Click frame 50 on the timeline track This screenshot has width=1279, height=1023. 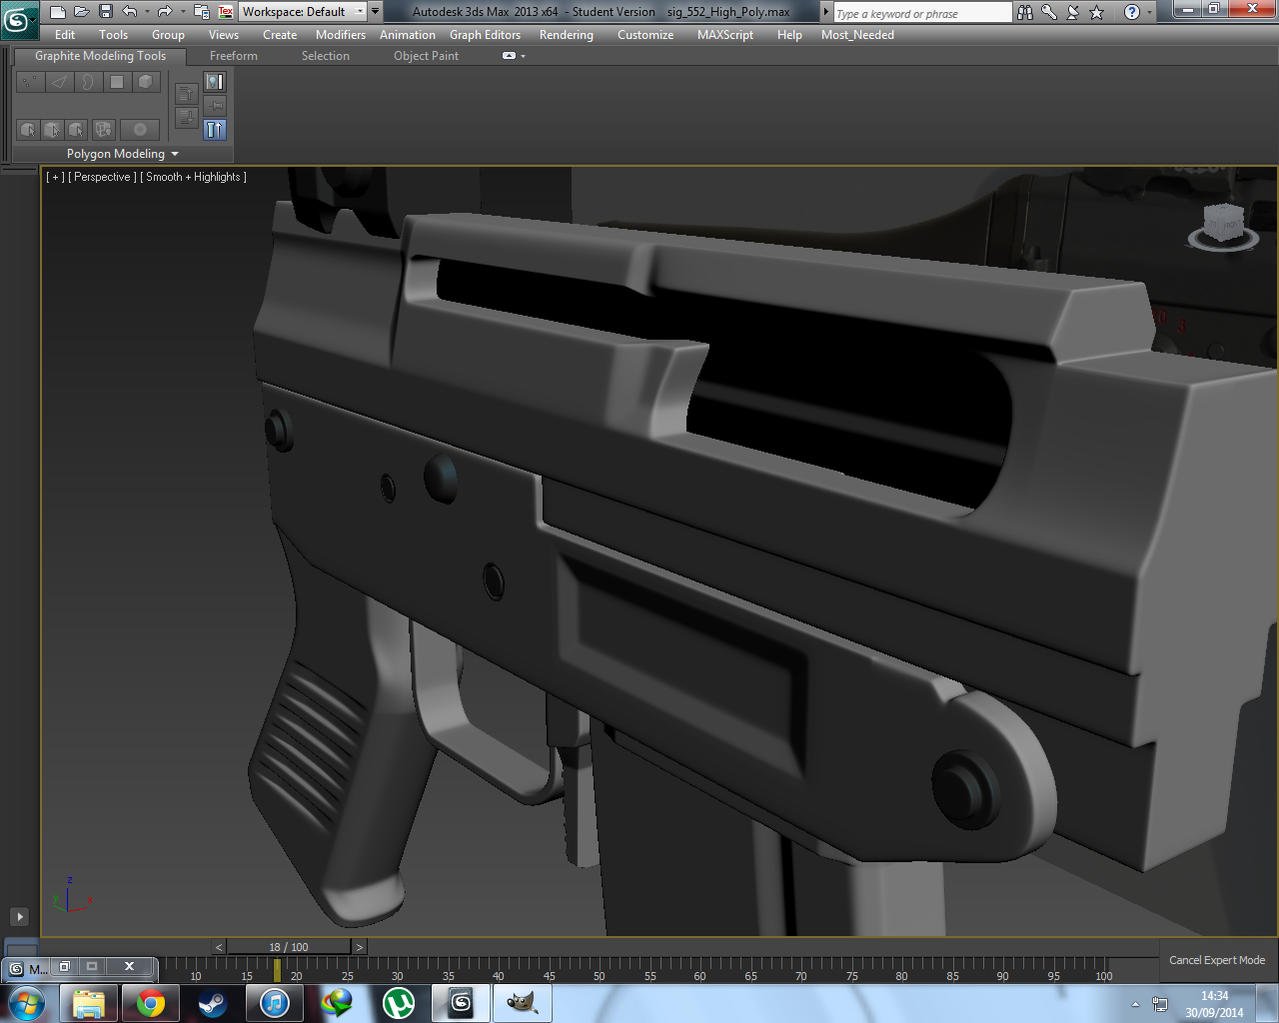point(598,975)
